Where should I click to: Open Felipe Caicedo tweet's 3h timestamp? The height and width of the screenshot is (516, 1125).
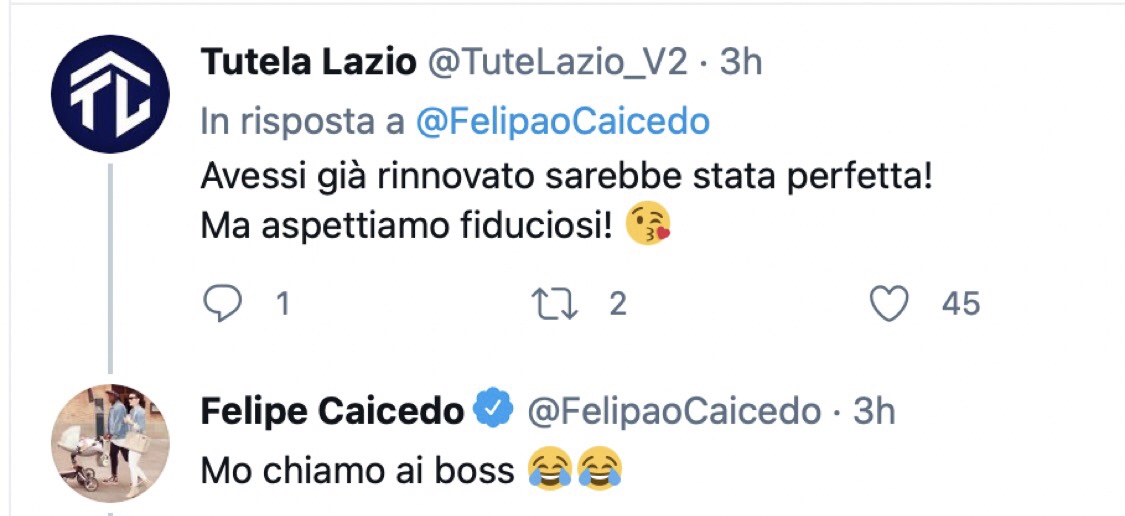click(x=874, y=410)
